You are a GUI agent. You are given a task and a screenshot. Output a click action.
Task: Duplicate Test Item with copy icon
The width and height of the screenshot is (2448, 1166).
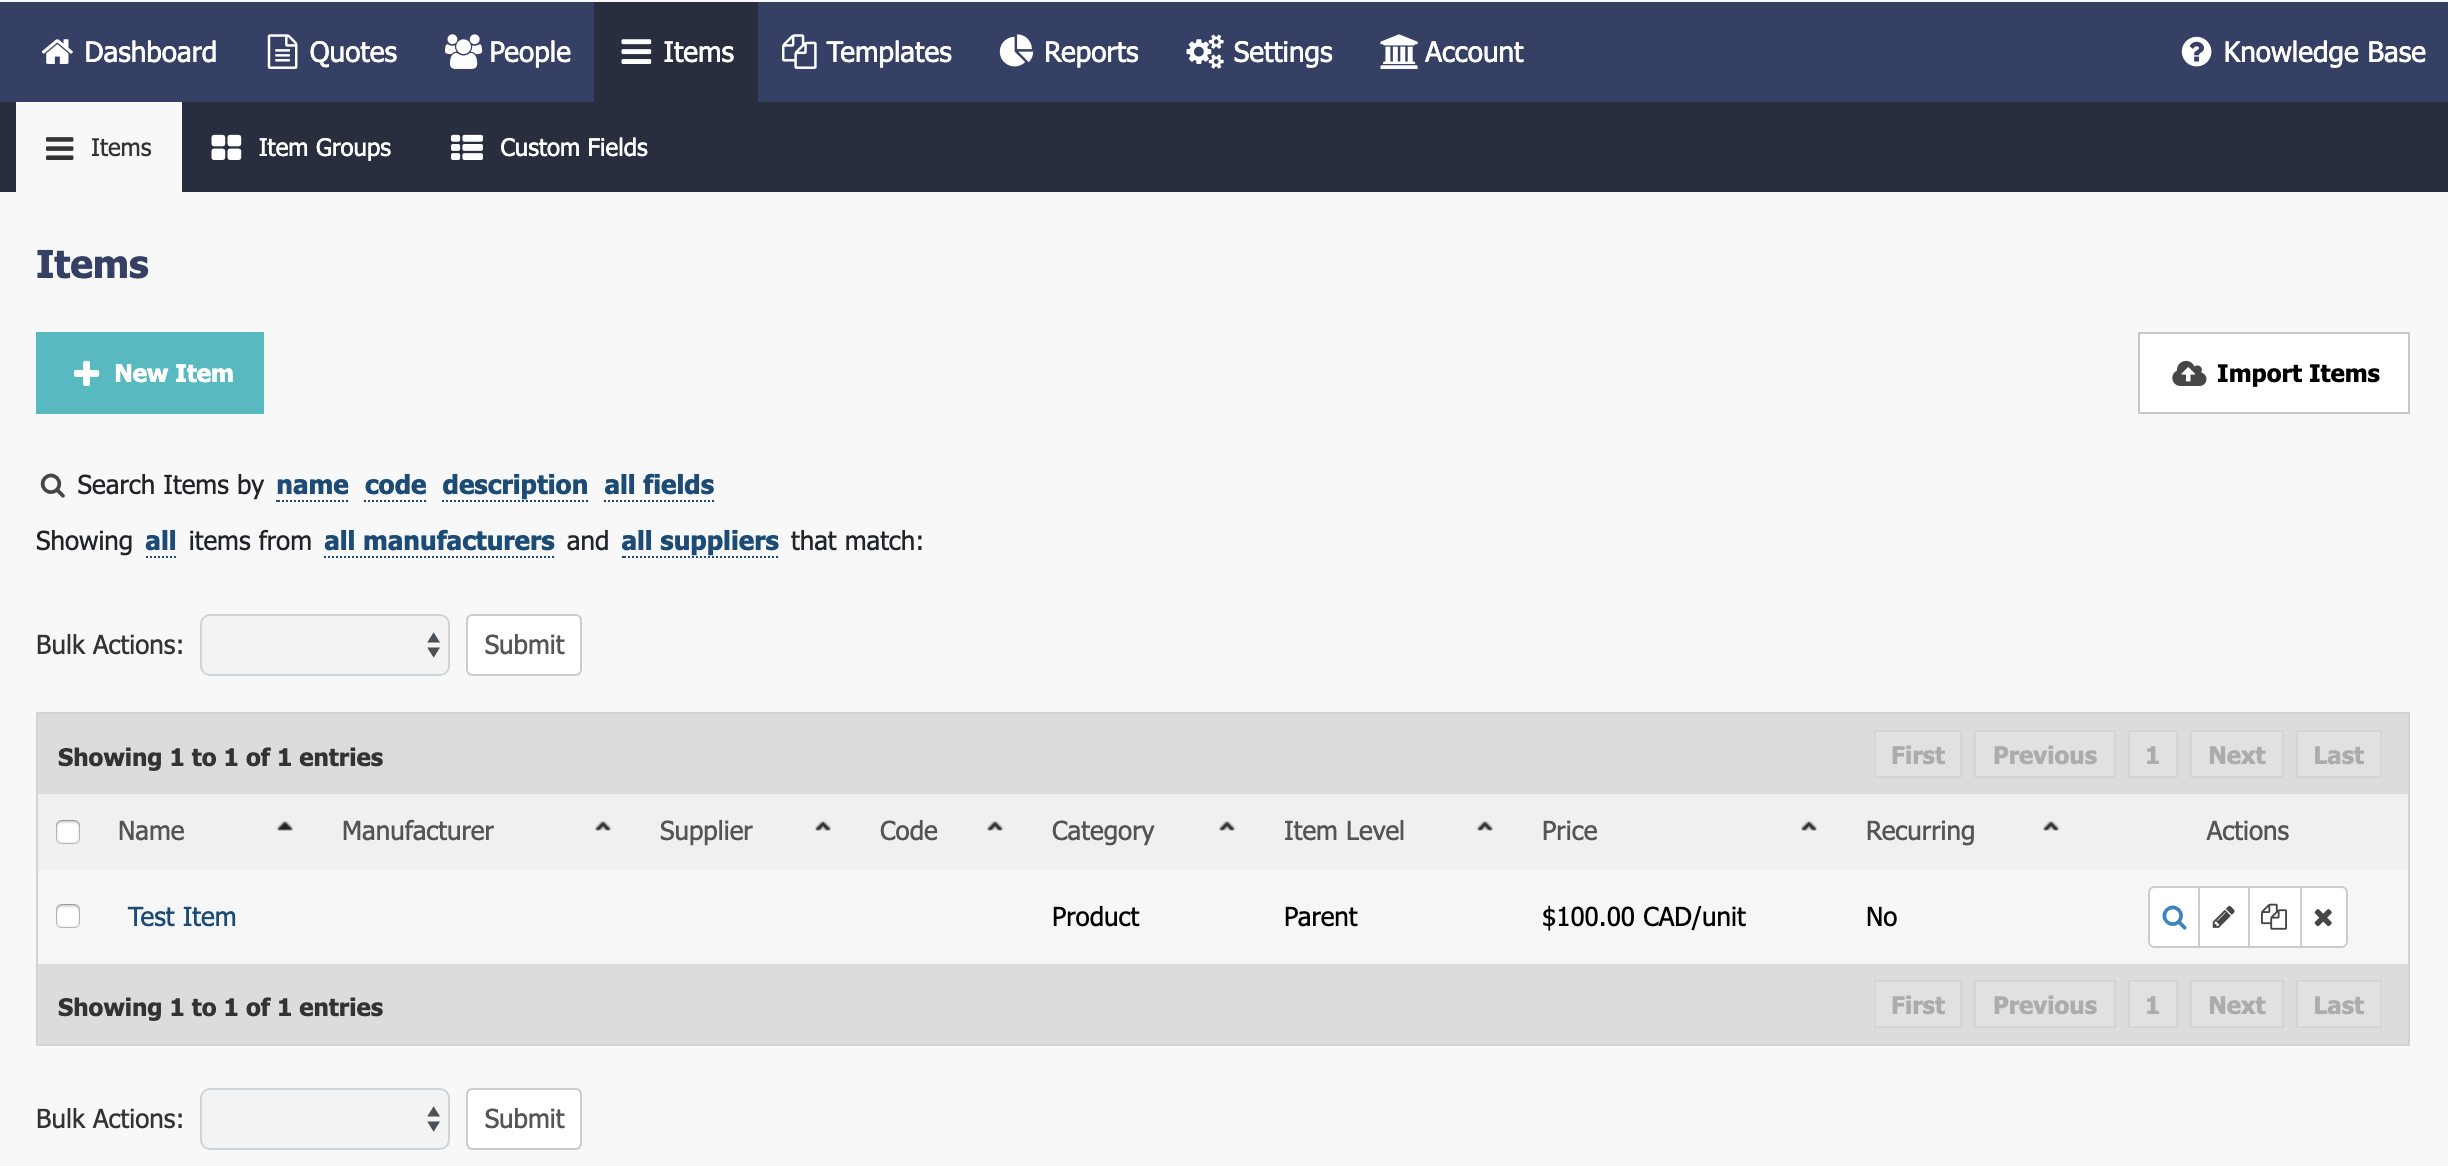point(2274,917)
